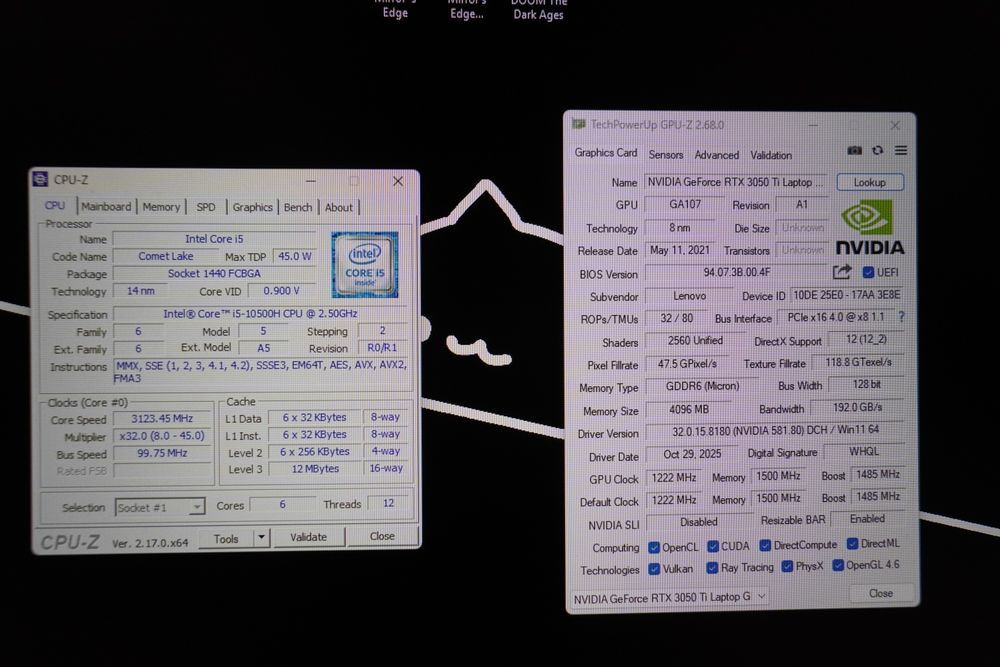
Task: Click the Close button in CPU-Z
Action: click(382, 536)
